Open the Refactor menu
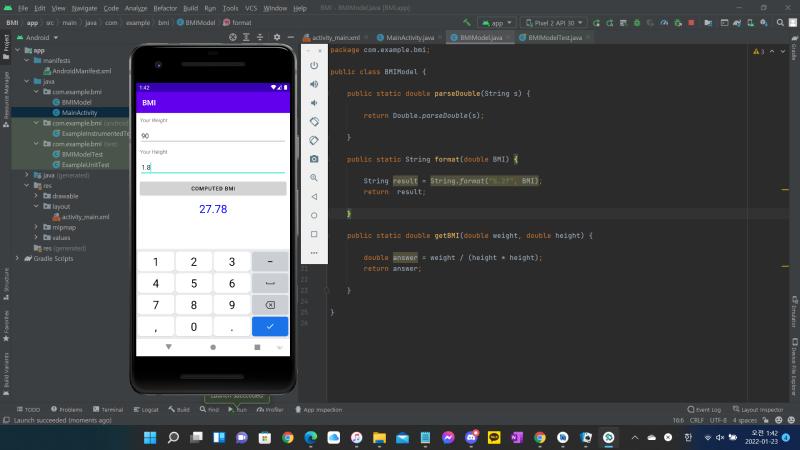Screen dimensions: 800x450 coord(165,8)
